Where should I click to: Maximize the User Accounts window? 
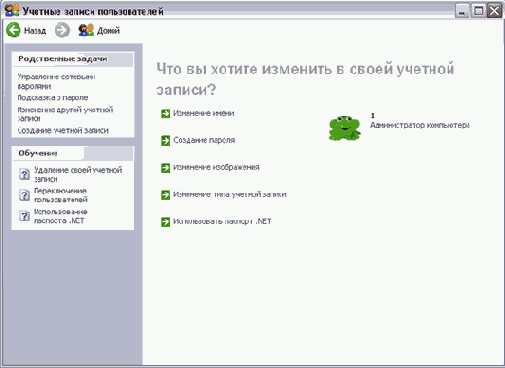pos(478,11)
